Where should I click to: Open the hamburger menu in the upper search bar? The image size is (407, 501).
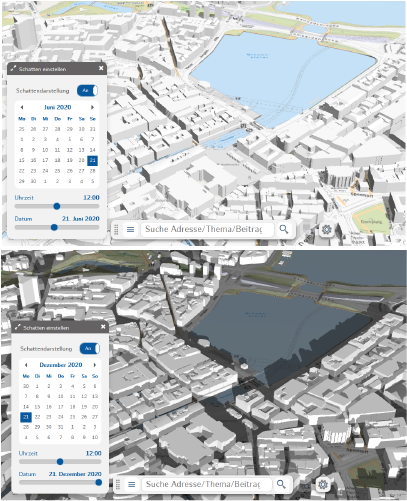click(130, 229)
